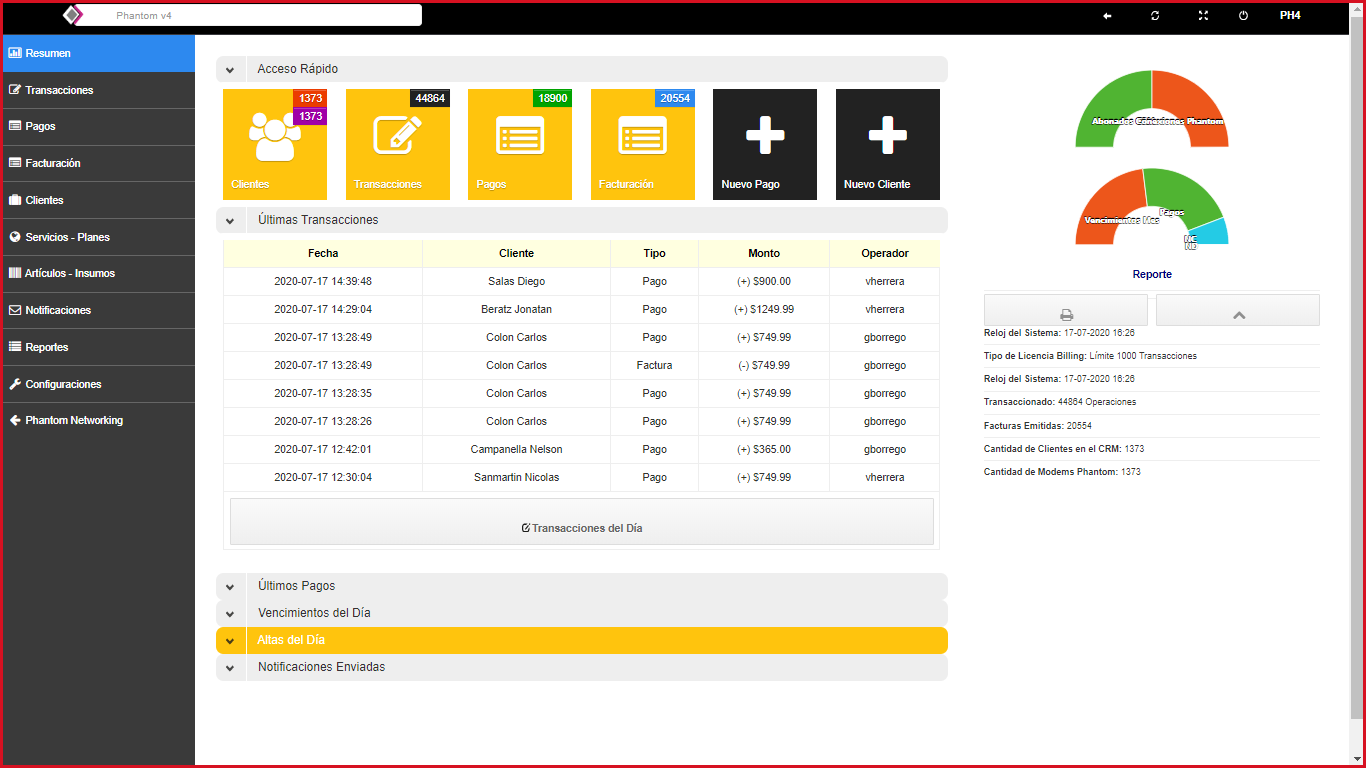Collapse the Acceso Rápido section
The image size is (1366, 768).
(230, 70)
